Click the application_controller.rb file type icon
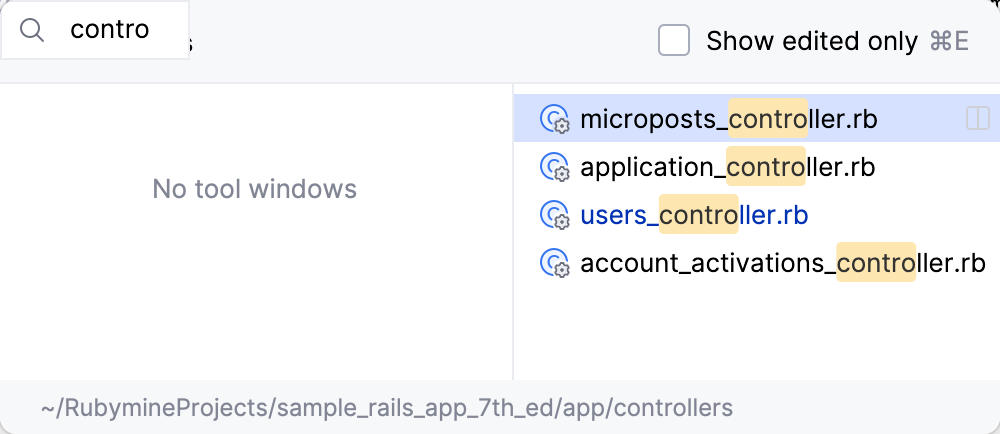1000x434 pixels. coord(554,167)
